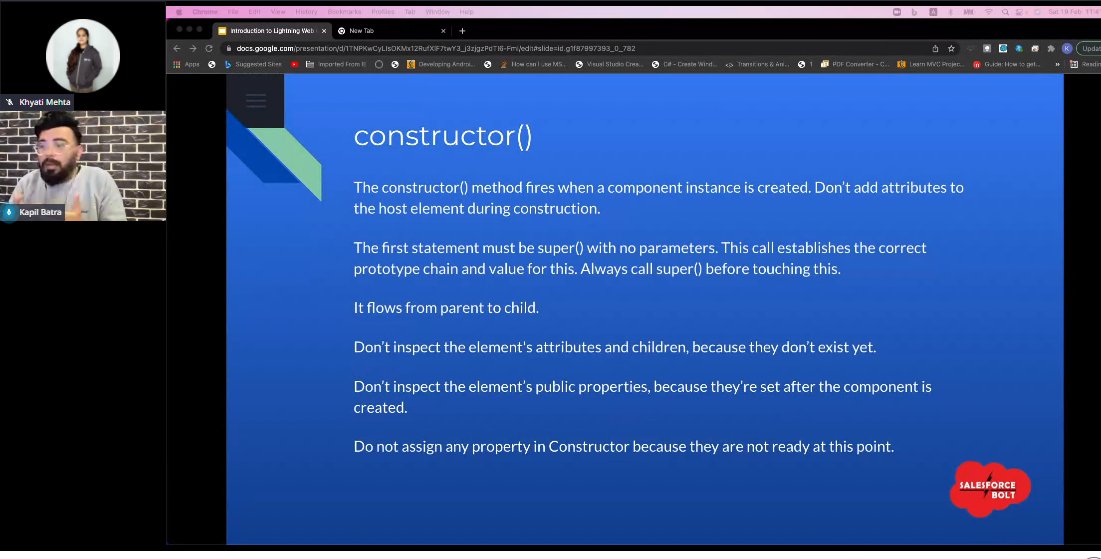Open the Apps bookmark

tap(187, 64)
